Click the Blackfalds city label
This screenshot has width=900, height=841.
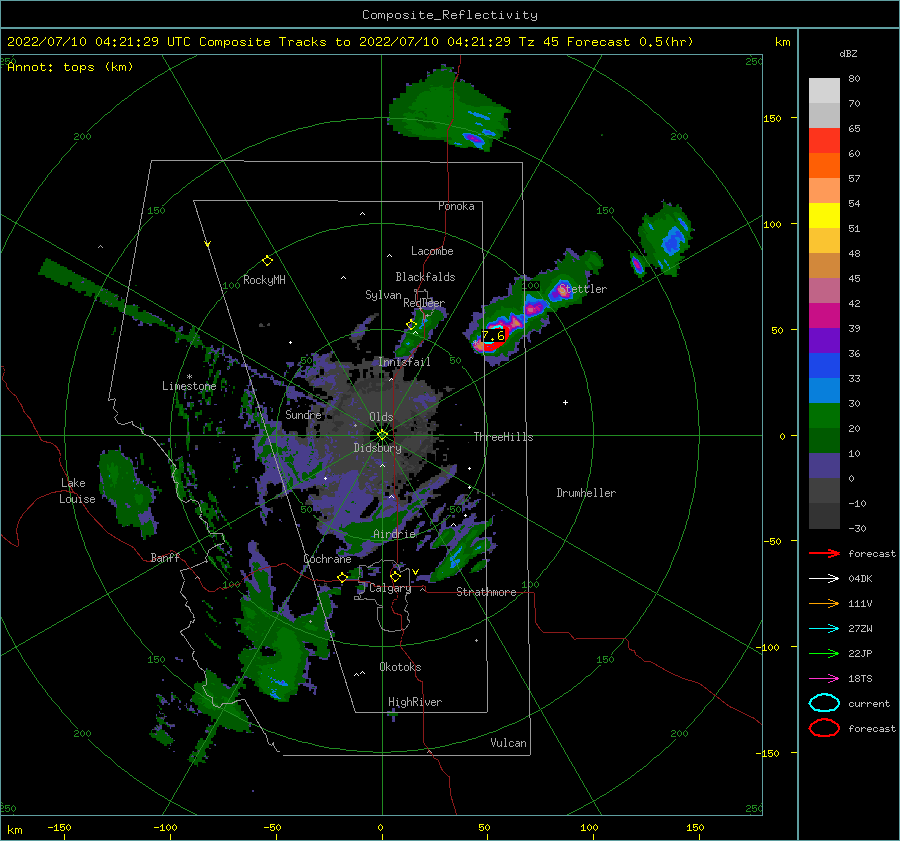pyautogui.click(x=425, y=277)
